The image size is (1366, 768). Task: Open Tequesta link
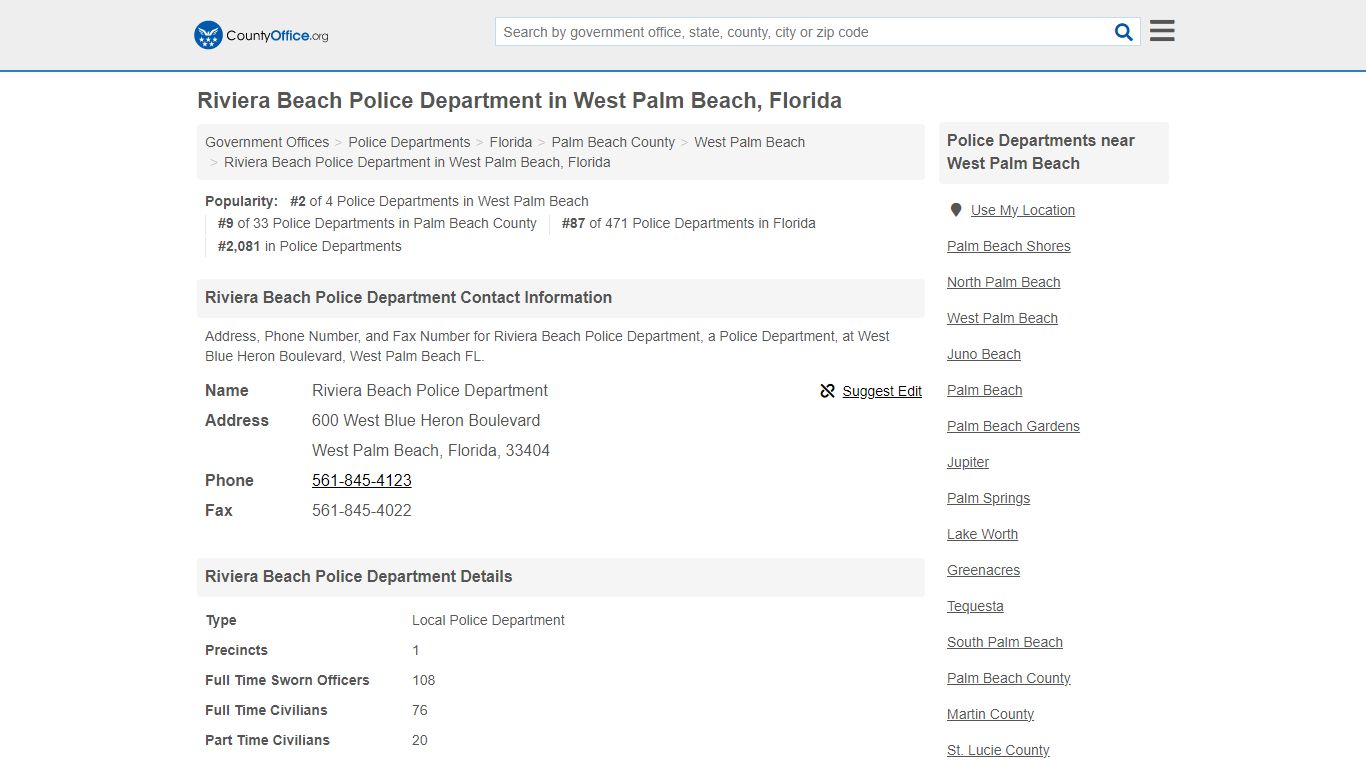[x=975, y=606]
